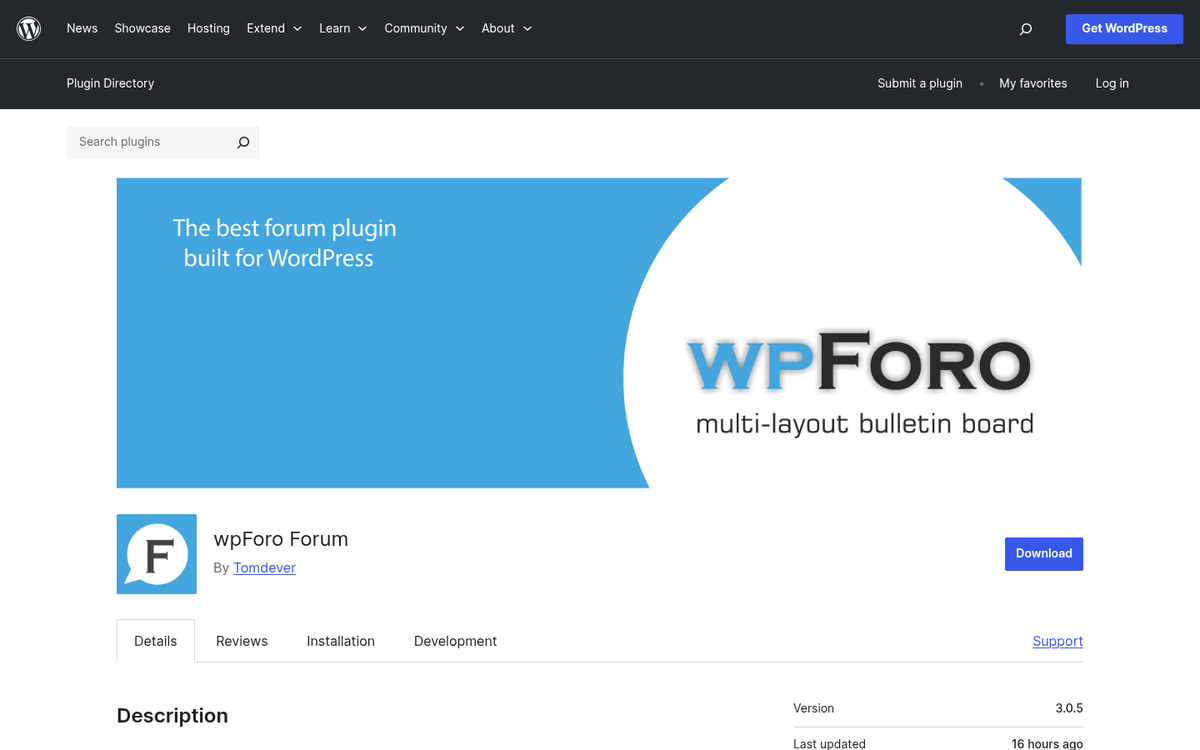Click the wpForo banner image

pos(599,332)
